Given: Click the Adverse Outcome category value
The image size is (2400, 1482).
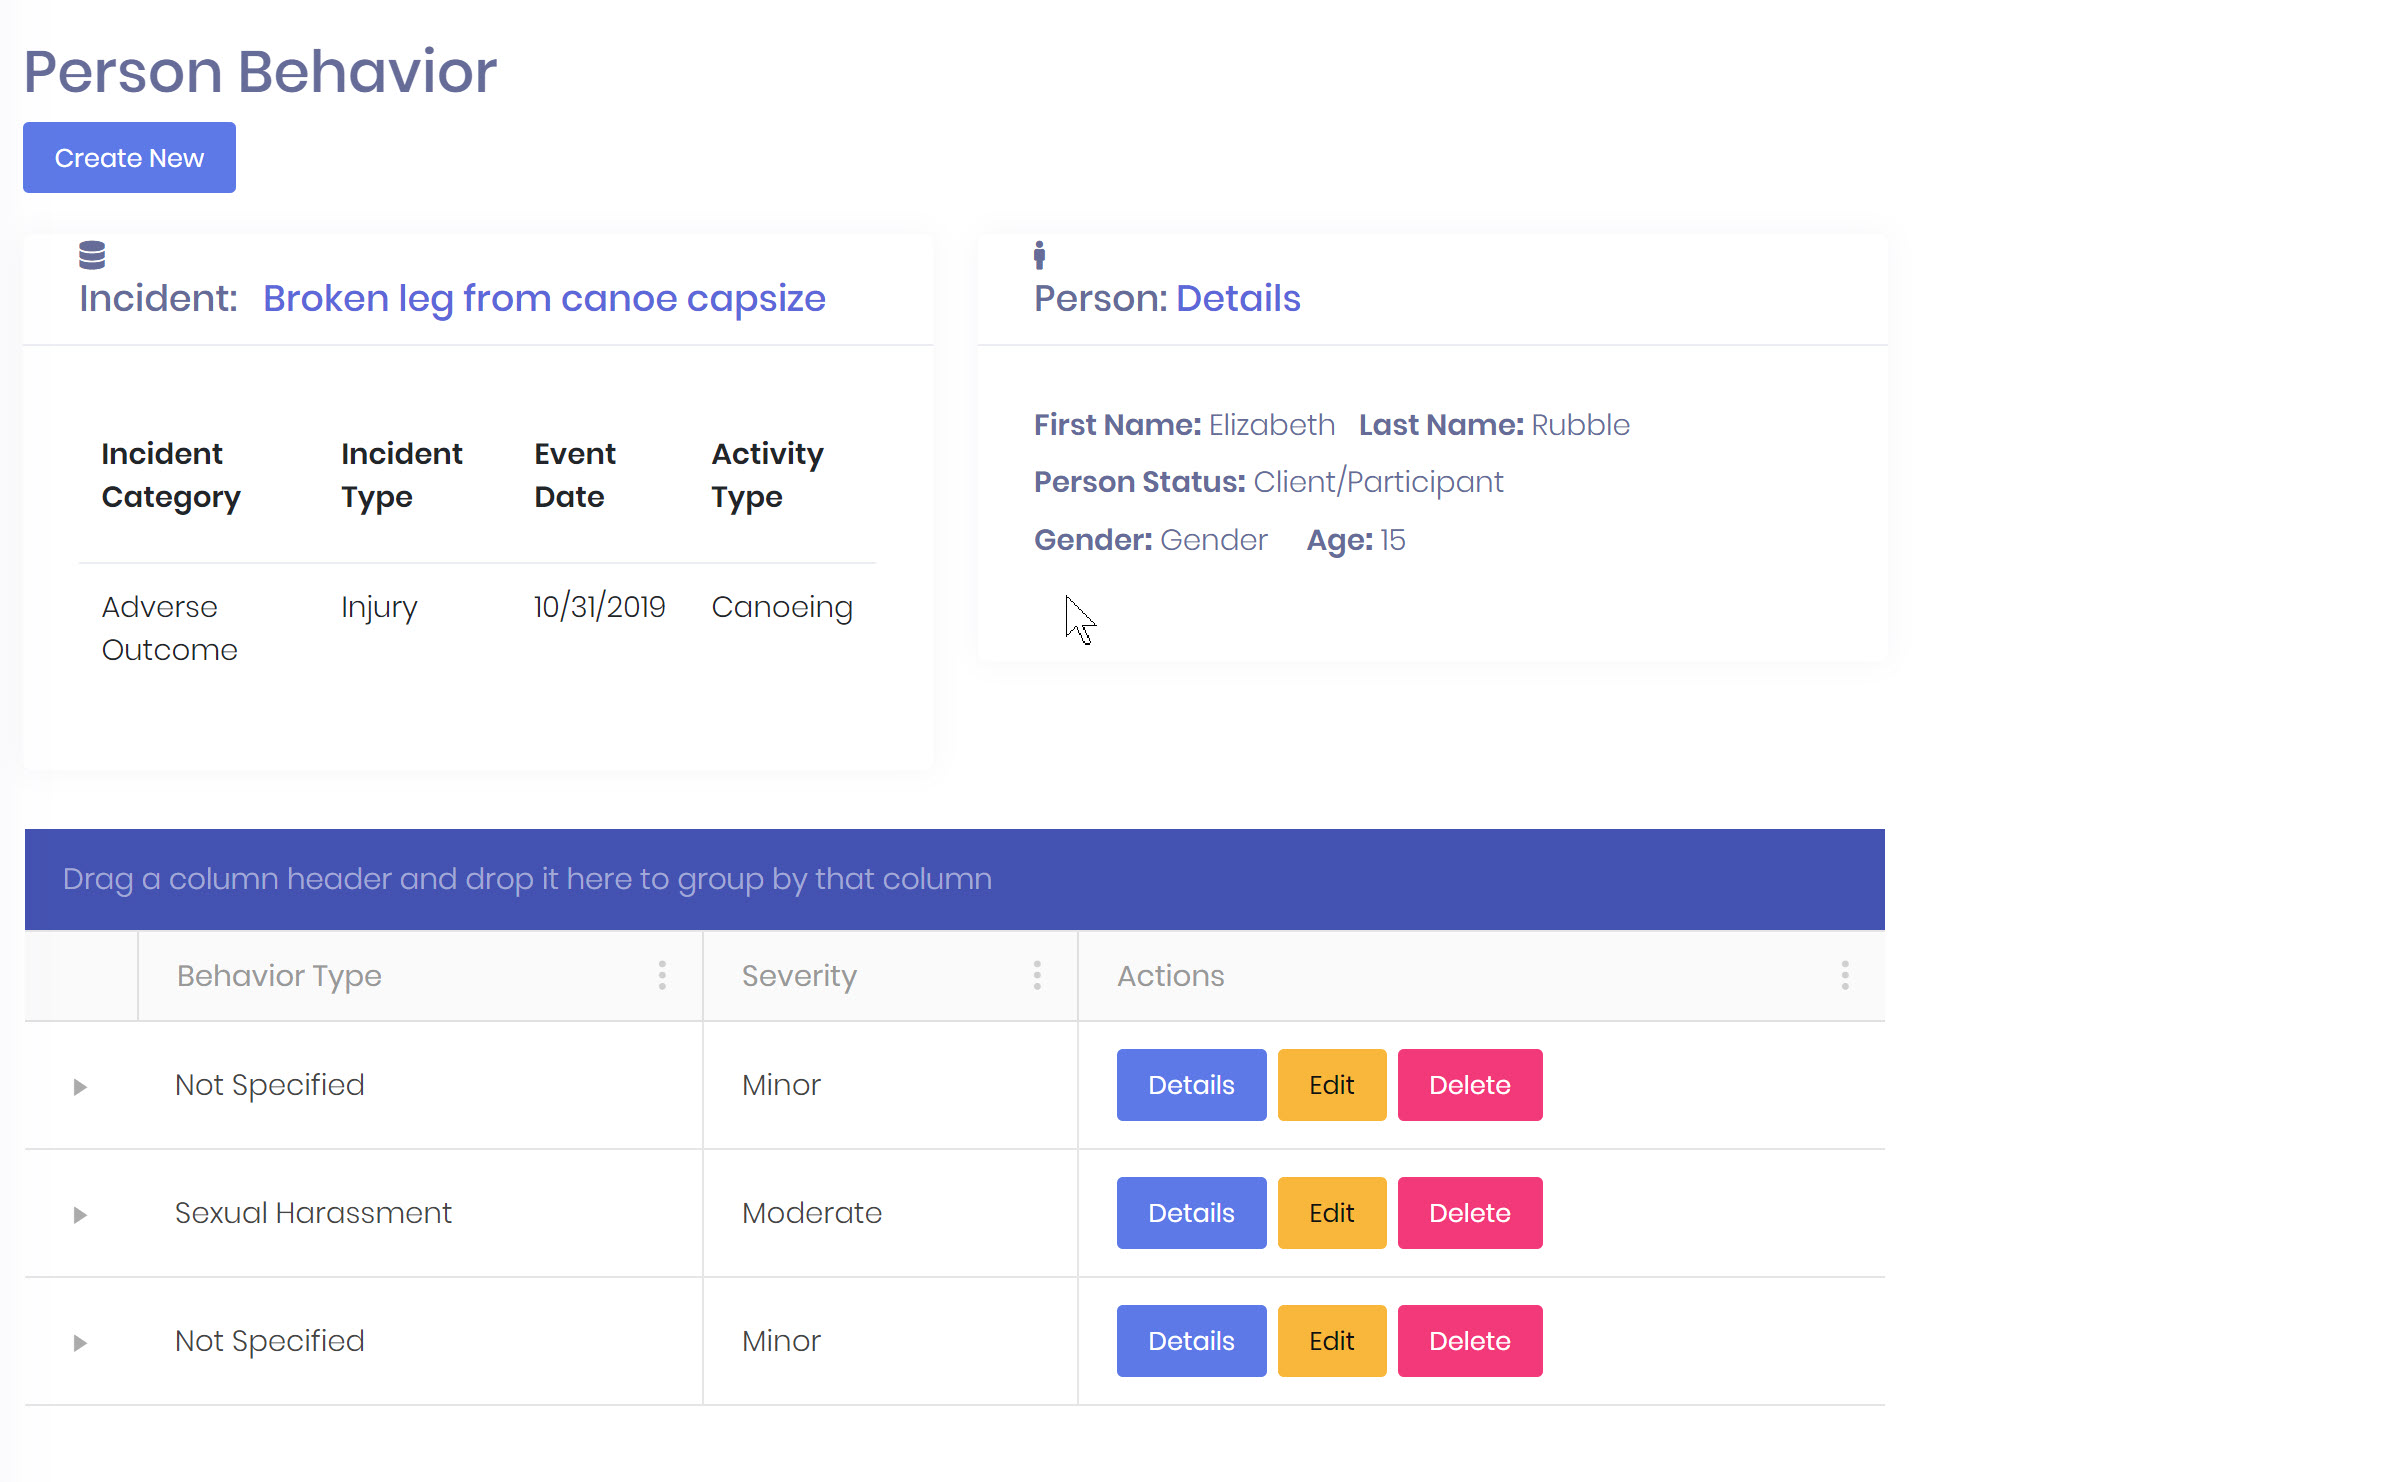Looking at the screenshot, I should pos(170,628).
